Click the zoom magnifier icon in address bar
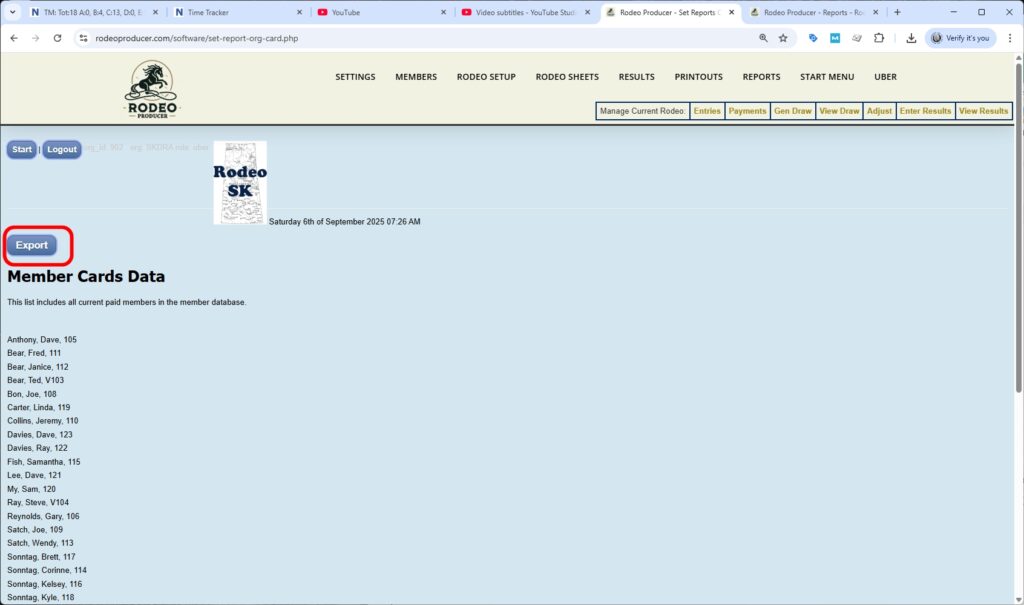1024x605 pixels. 763,38
